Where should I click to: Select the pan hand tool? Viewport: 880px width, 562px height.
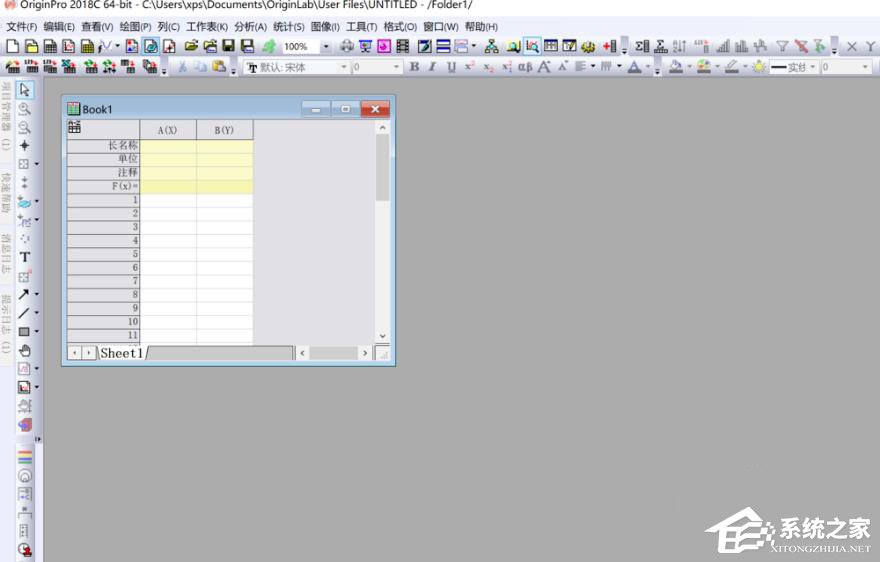24,351
